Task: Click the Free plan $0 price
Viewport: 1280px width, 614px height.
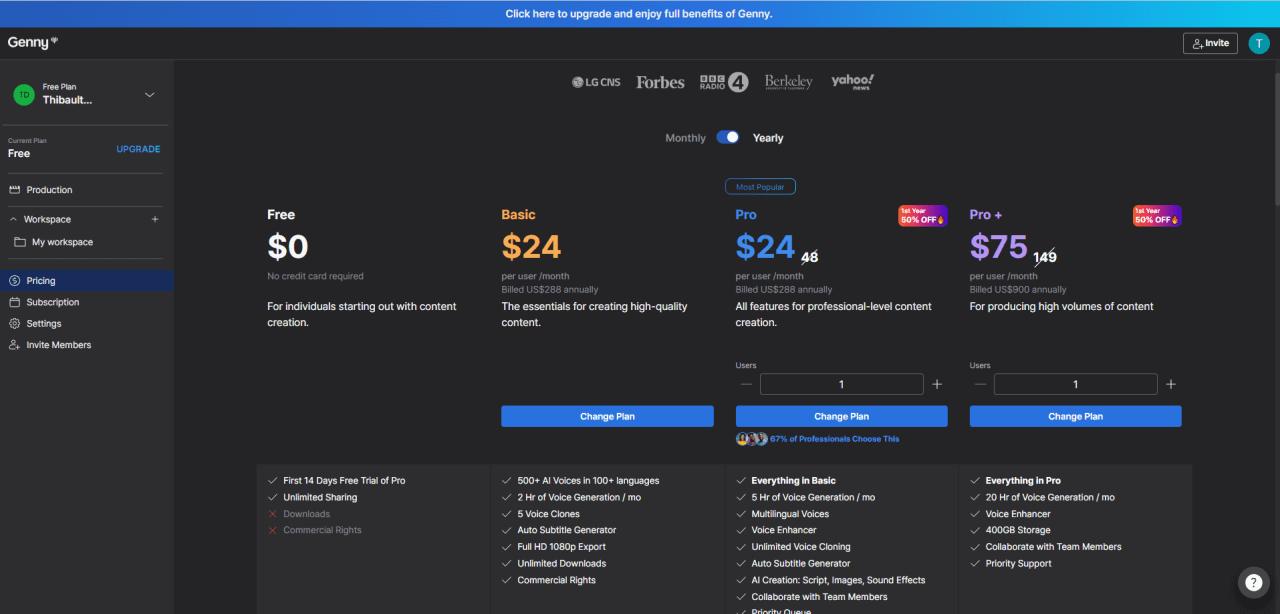Action: point(288,246)
